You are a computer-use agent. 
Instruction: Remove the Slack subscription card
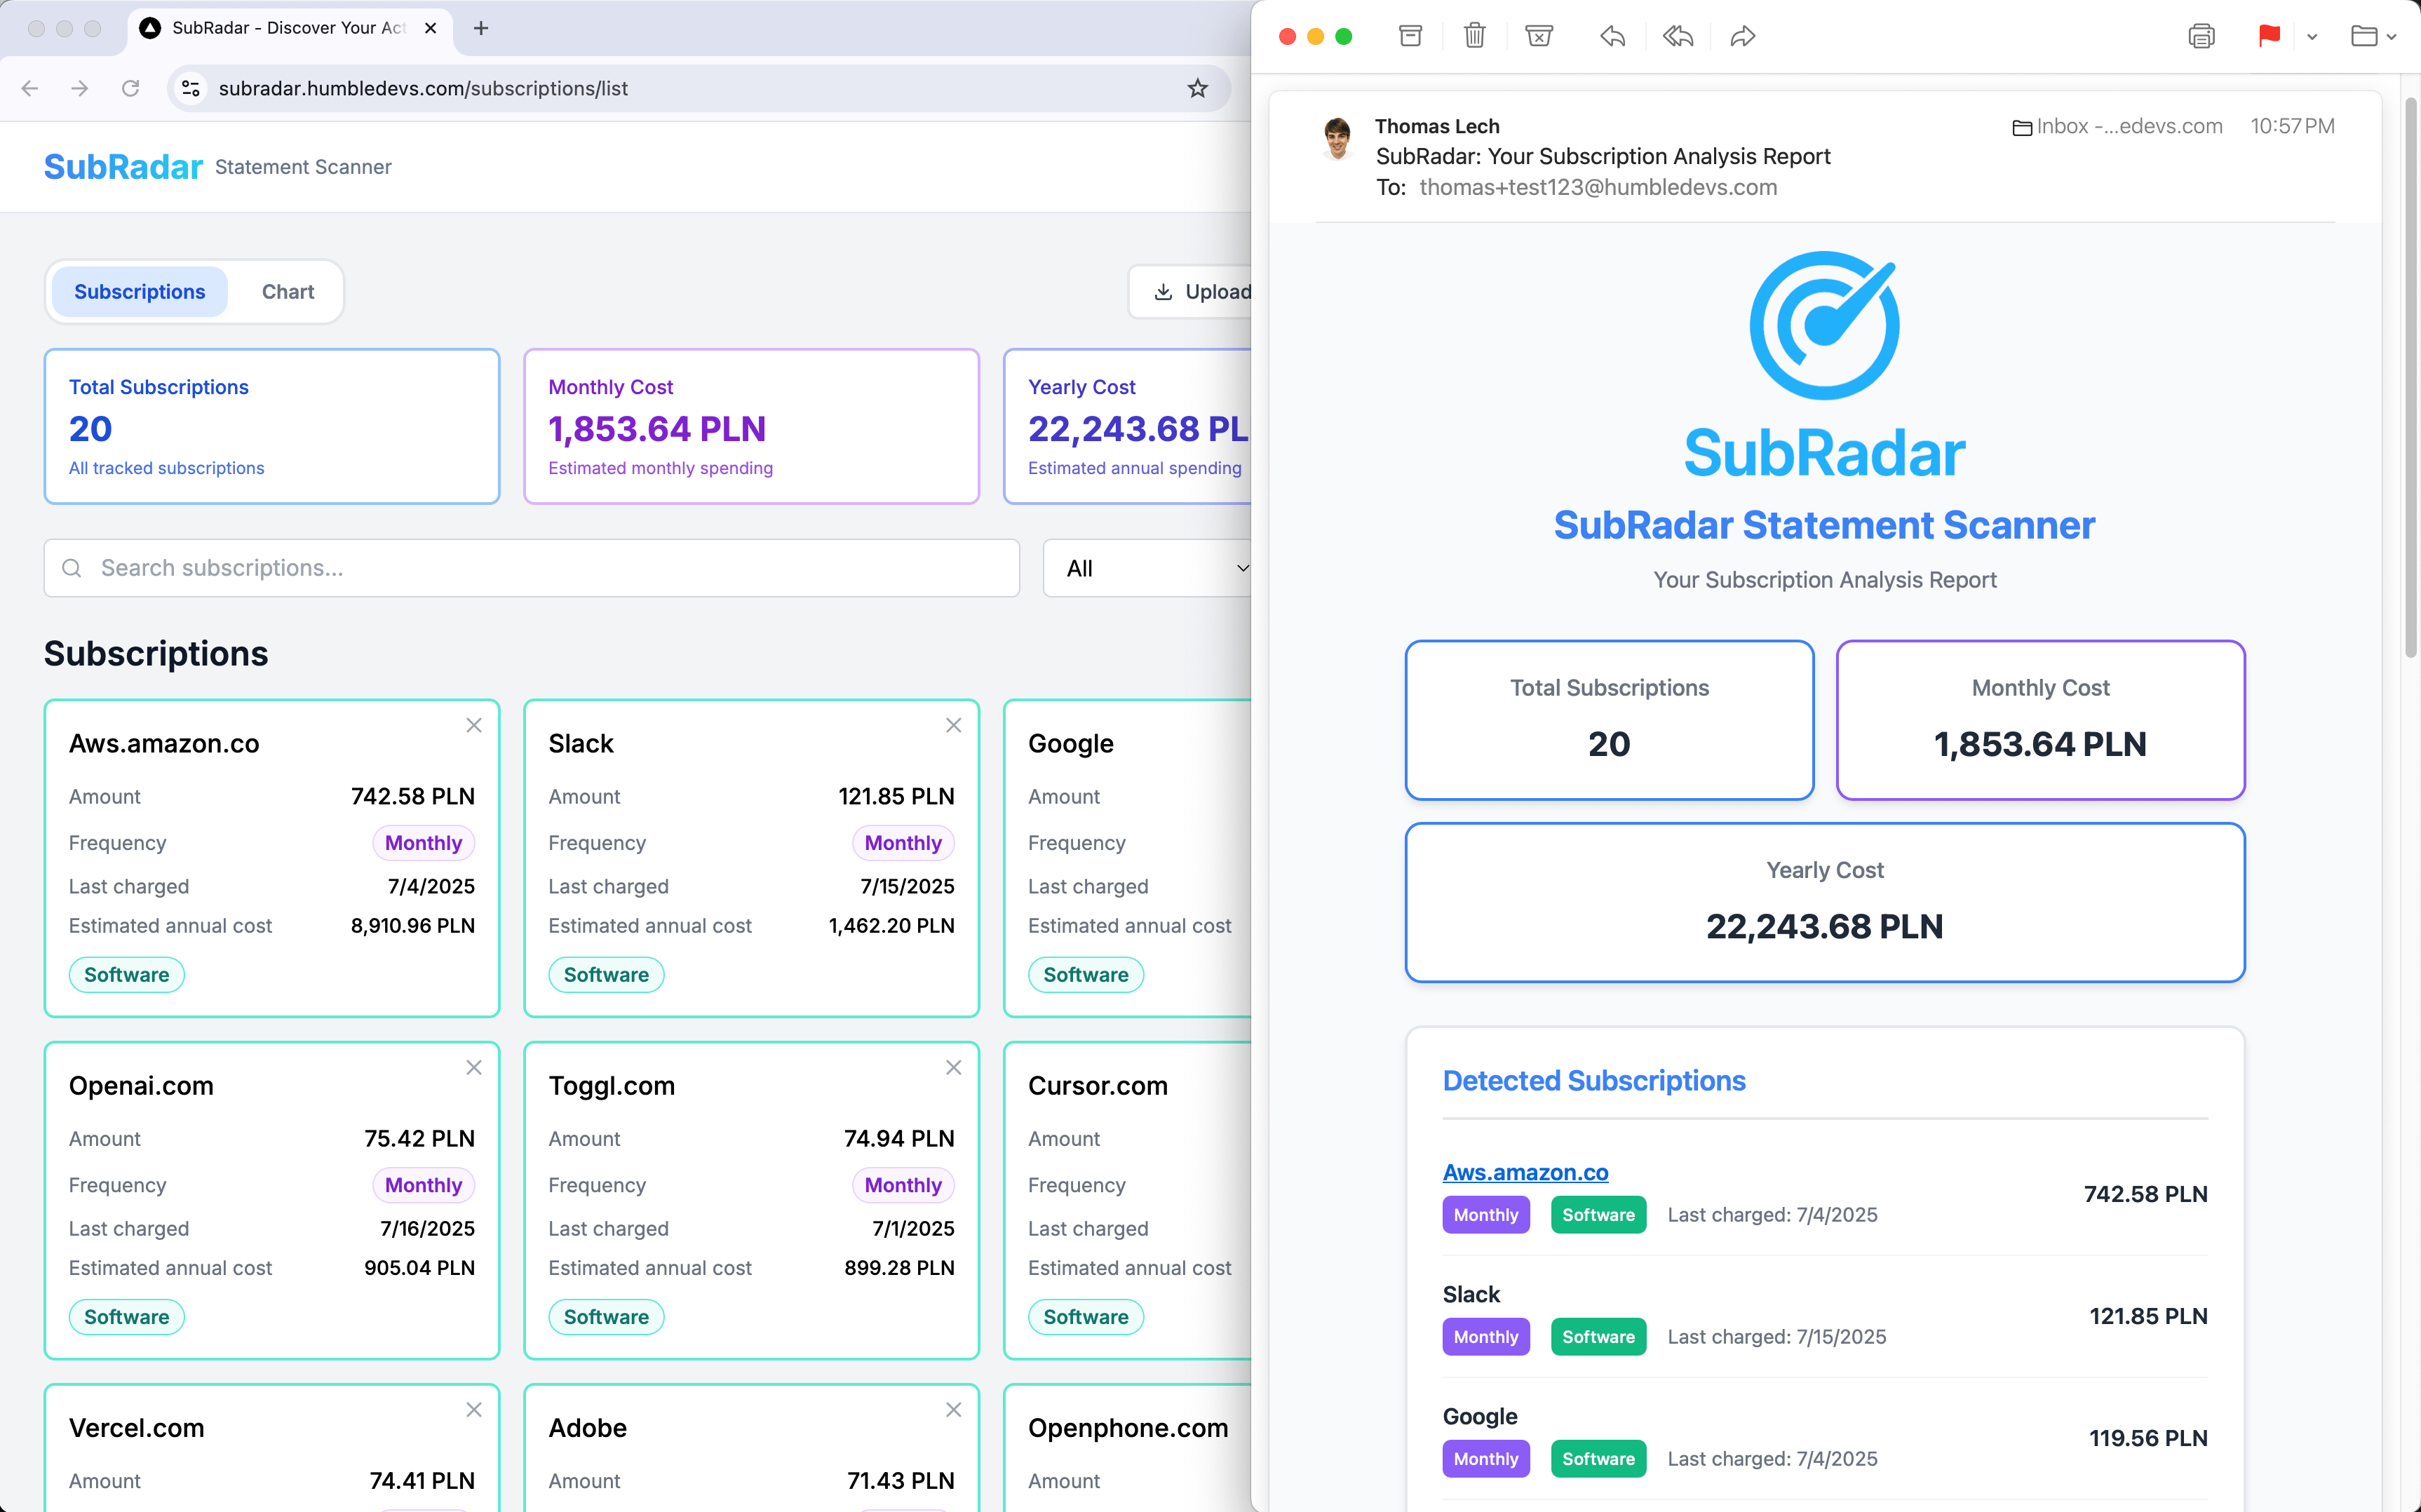coord(954,725)
